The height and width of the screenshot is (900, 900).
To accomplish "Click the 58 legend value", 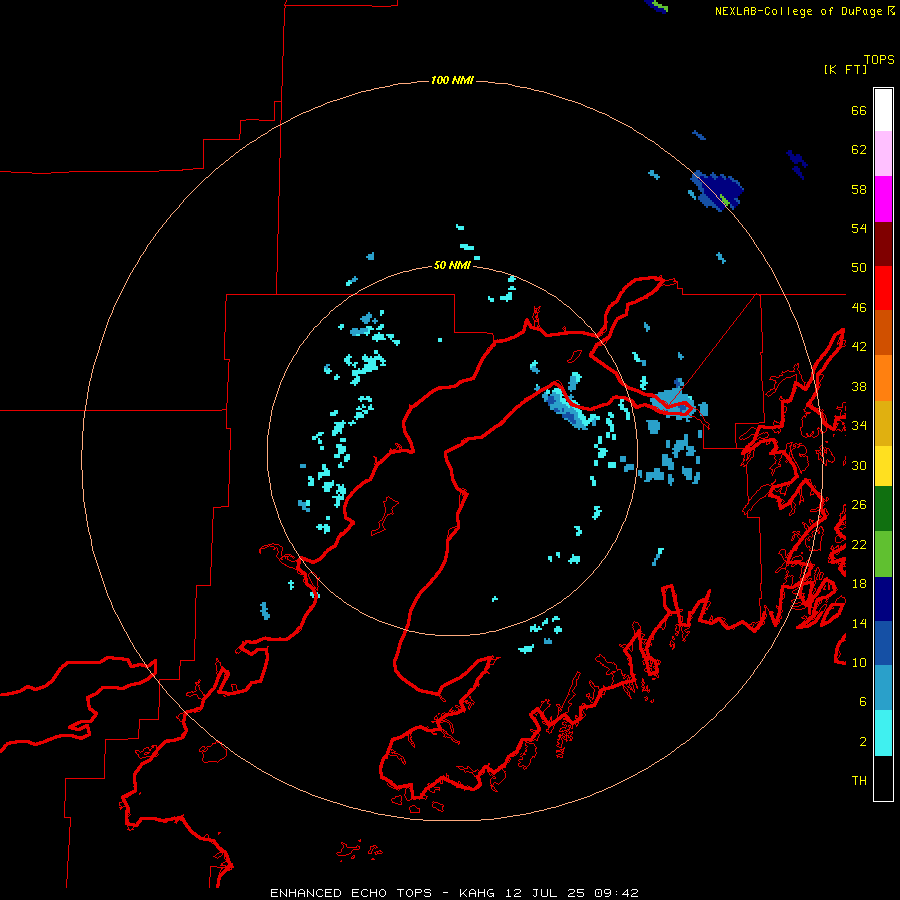I will 859,189.
